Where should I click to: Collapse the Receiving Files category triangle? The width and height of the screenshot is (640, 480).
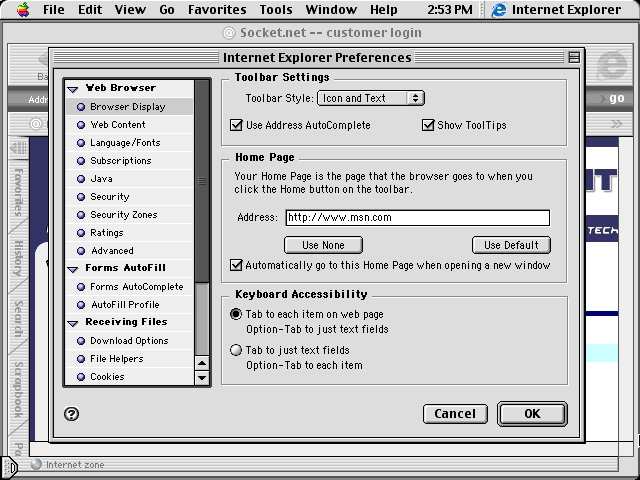73,323
